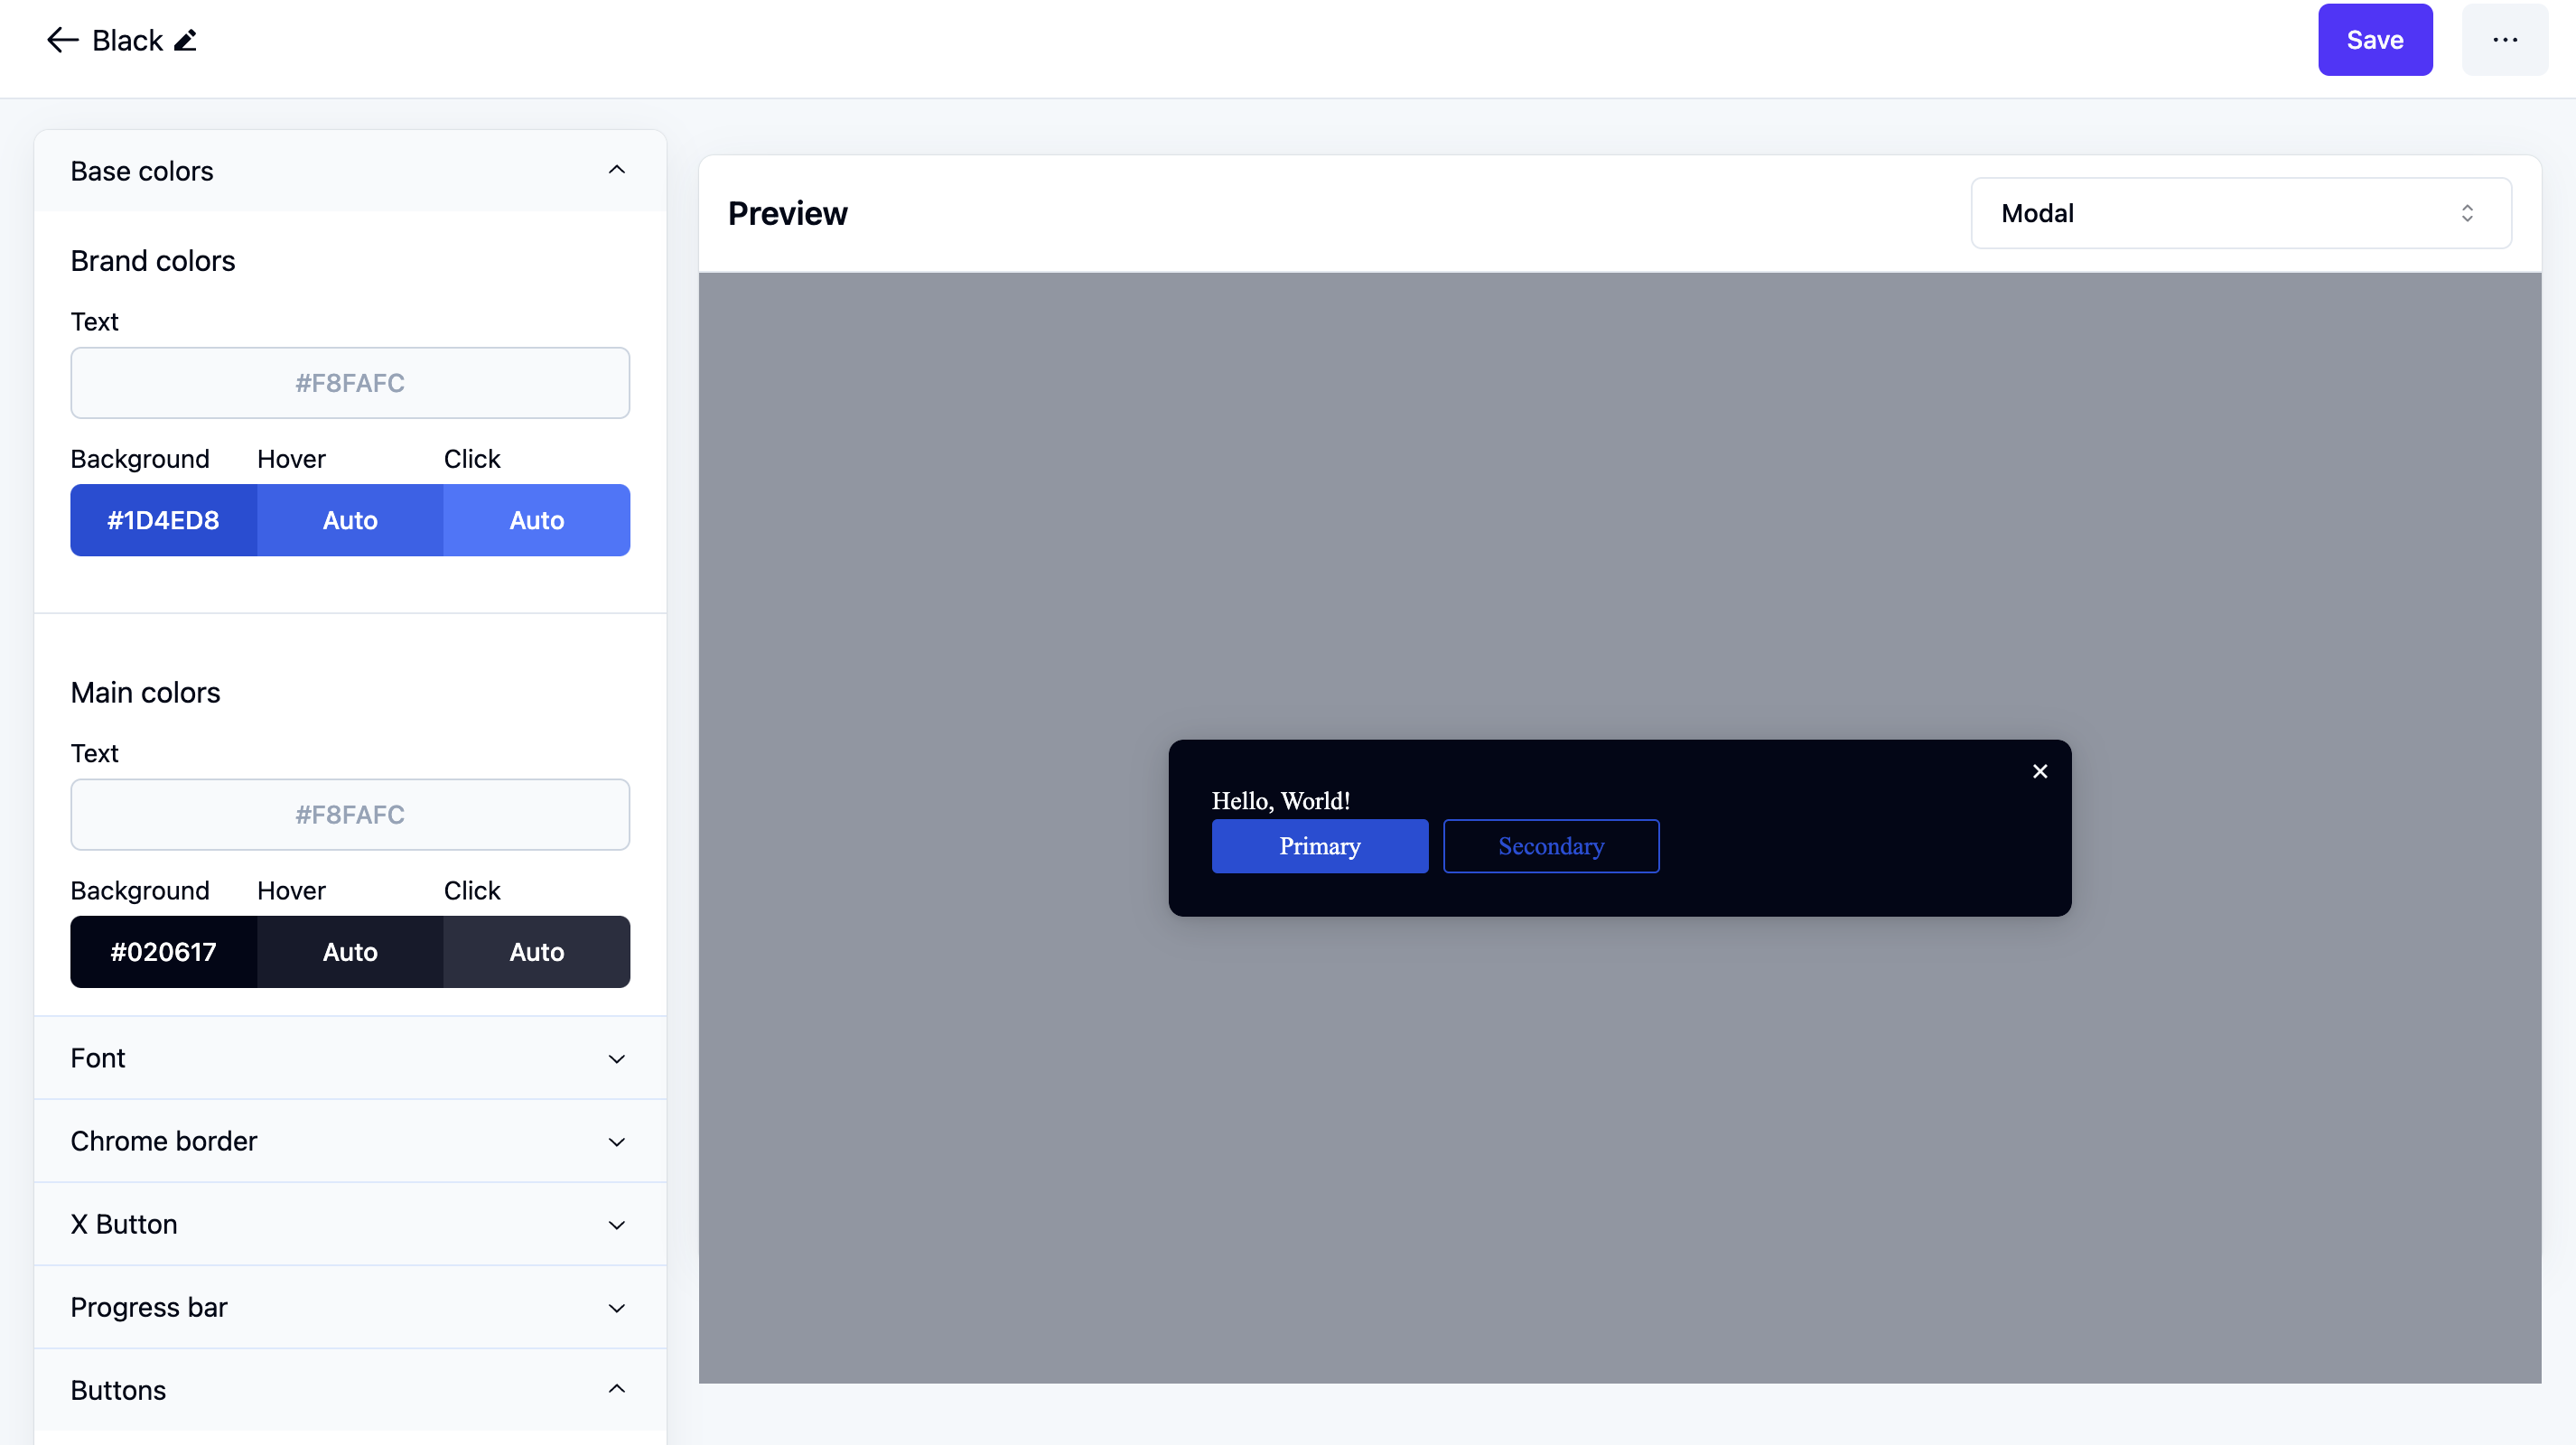Expand the Font settings section

[x=617, y=1058]
